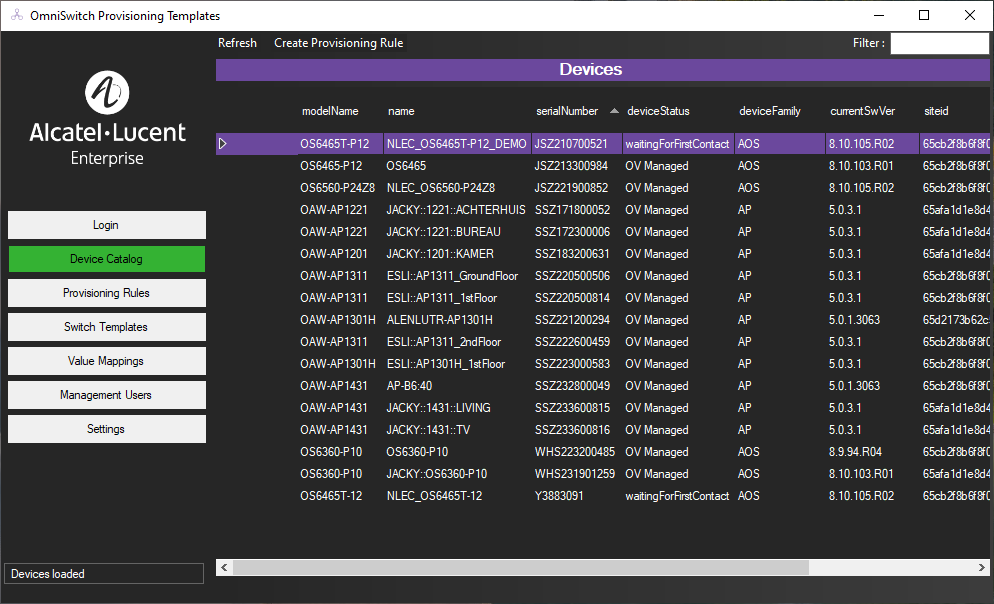The image size is (994, 604).
Task: Select JACKY::1221::BUREAU device row
Action: 602,232
